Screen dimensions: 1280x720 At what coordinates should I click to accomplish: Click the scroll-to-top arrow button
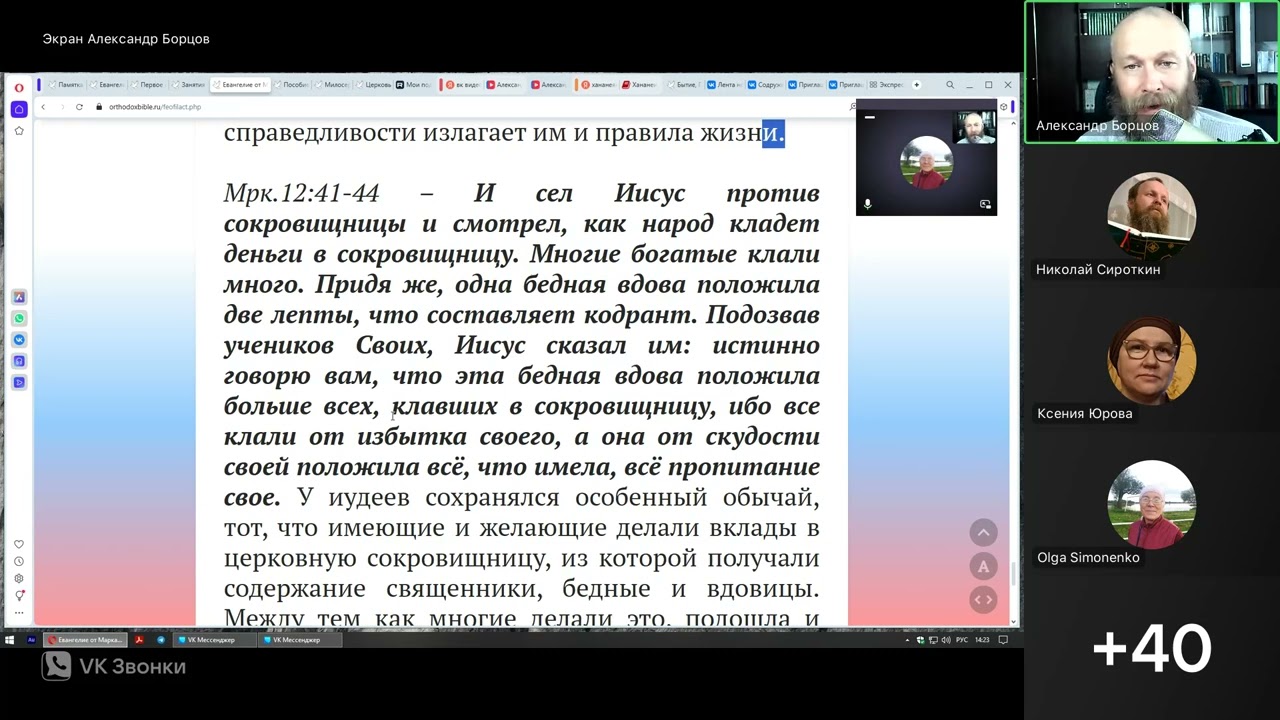coord(984,533)
